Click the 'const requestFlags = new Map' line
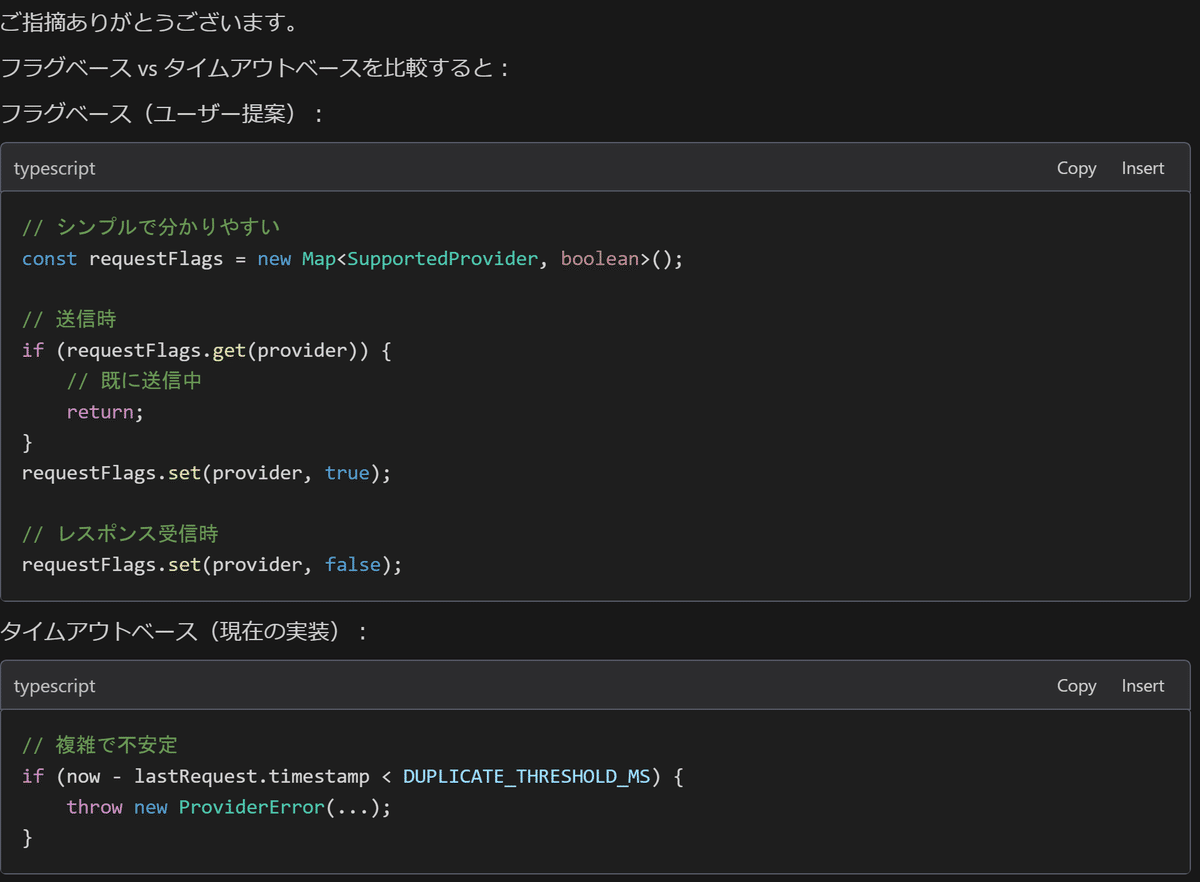This screenshot has width=1200, height=882. pyautogui.click(x=352, y=259)
